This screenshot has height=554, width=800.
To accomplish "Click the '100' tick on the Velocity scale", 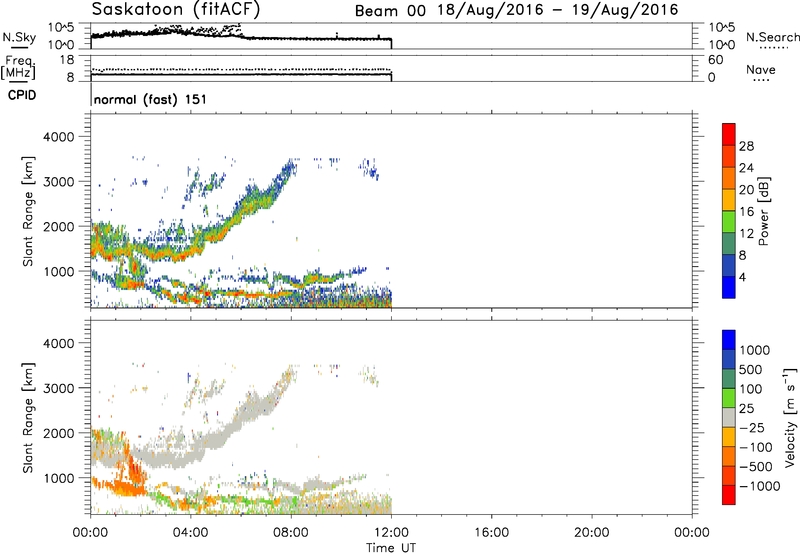I will point(751,389).
